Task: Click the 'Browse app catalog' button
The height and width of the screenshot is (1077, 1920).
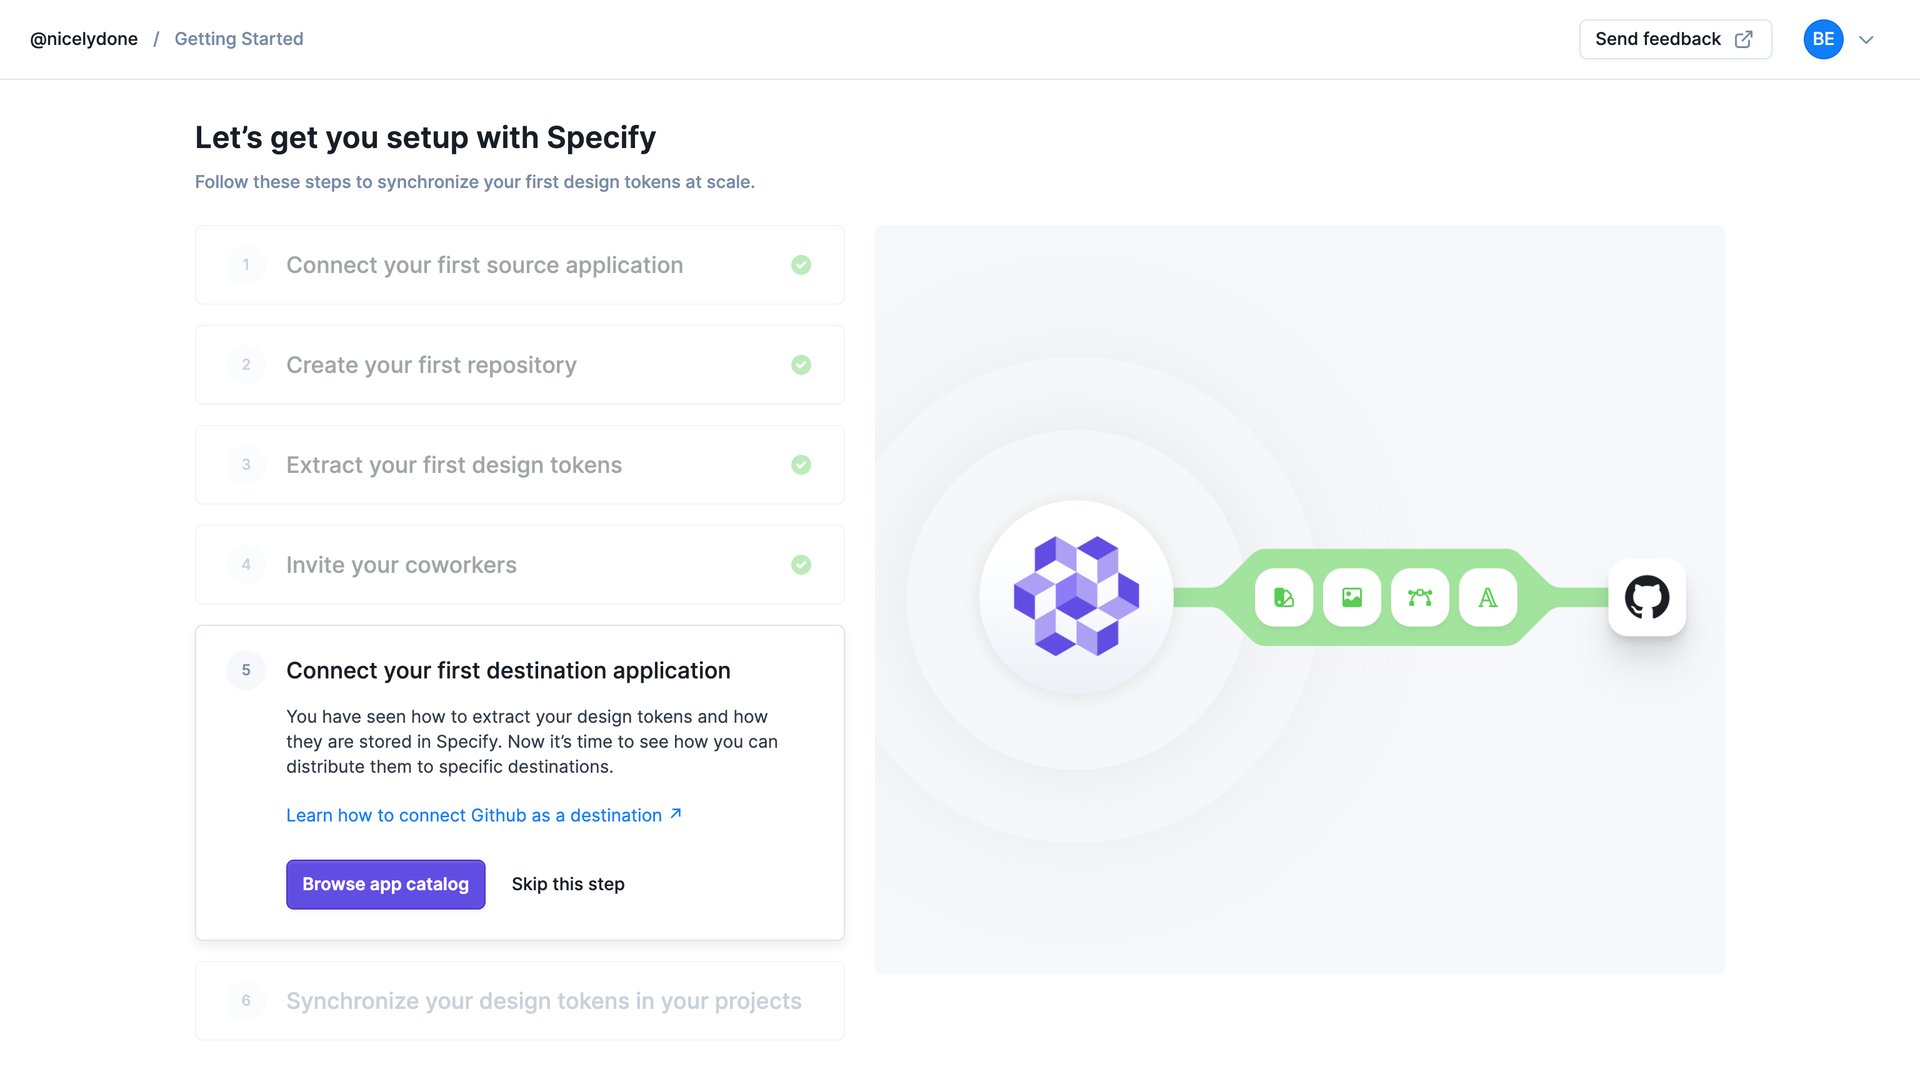Action: 385,884
